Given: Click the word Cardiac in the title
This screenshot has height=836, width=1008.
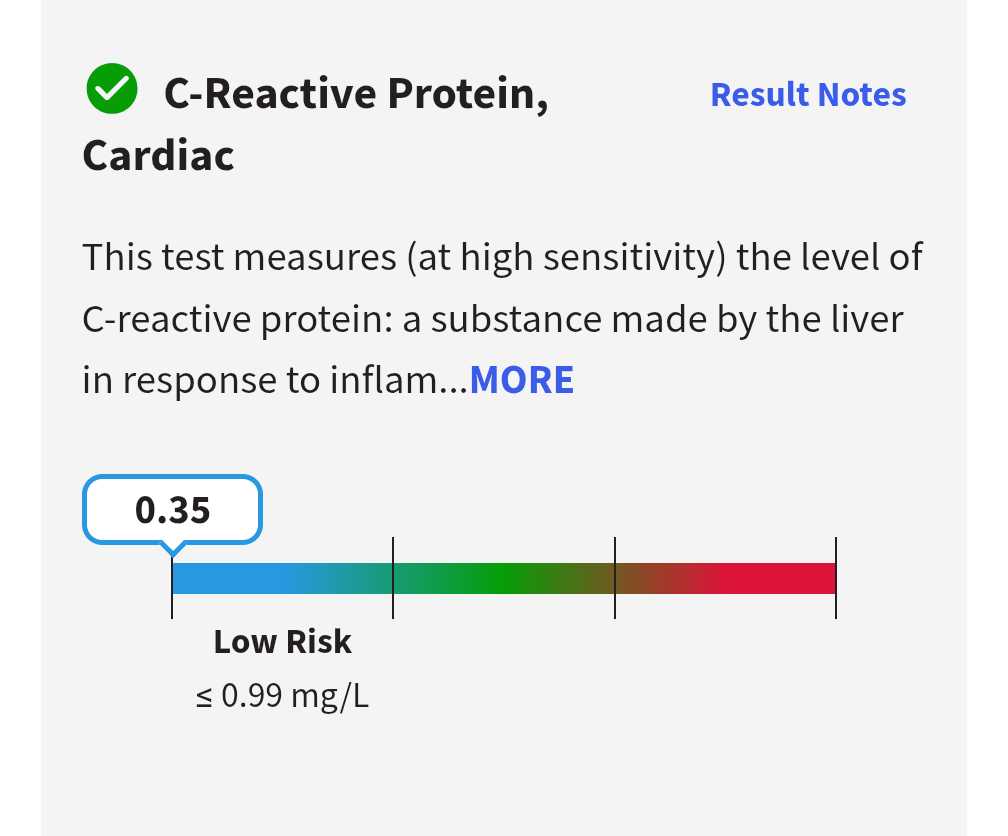Looking at the screenshot, I should pos(158,155).
